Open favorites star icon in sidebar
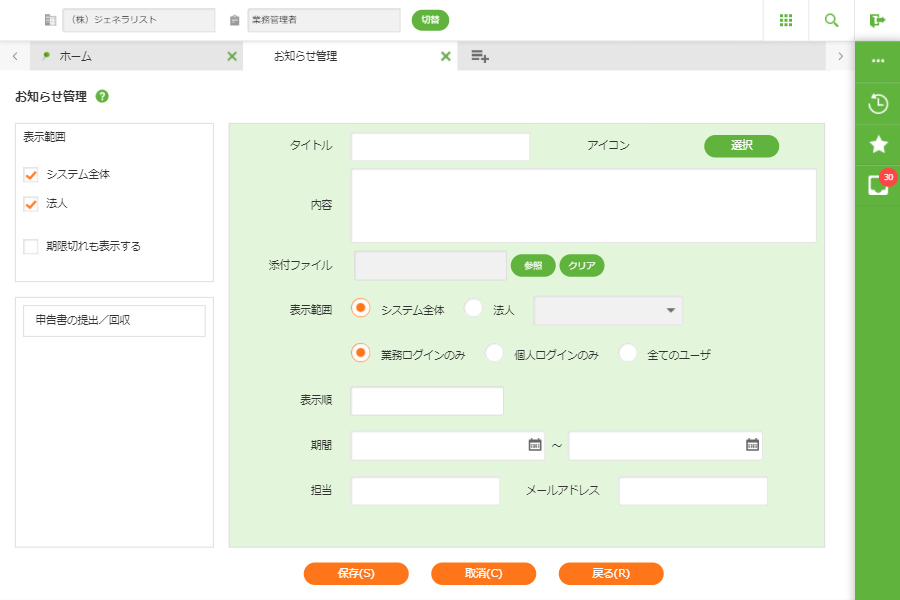The height and width of the screenshot is (600, 900). [878, 144]
